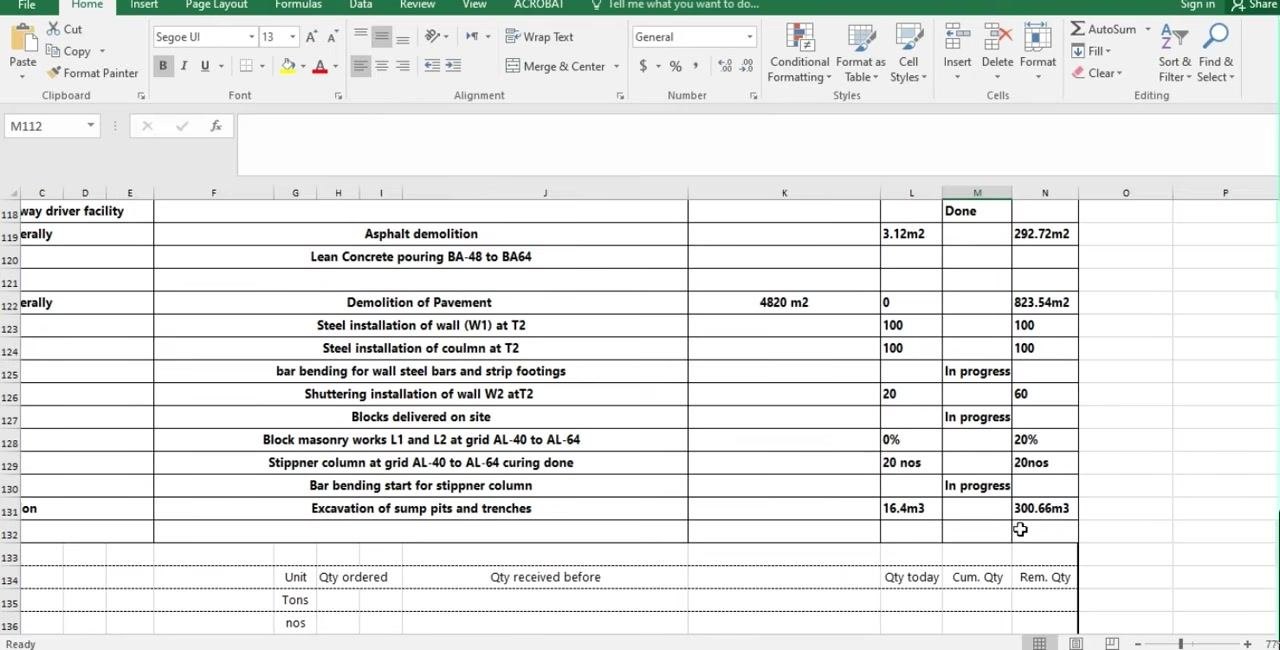Expand the Merge & Center dropdown arrow
1280x650 pixels.
click(x=616, y=66)
